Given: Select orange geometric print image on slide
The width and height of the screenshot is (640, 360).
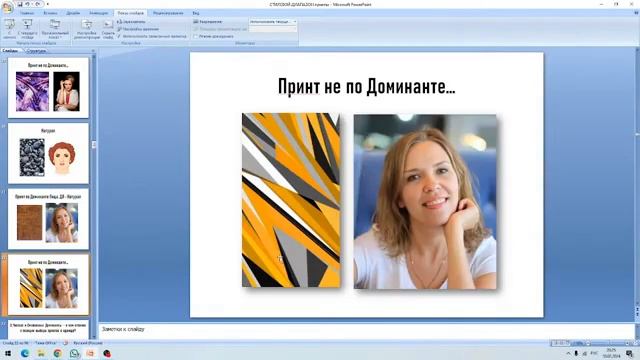Looking at the screenshot, I should 291,200.
